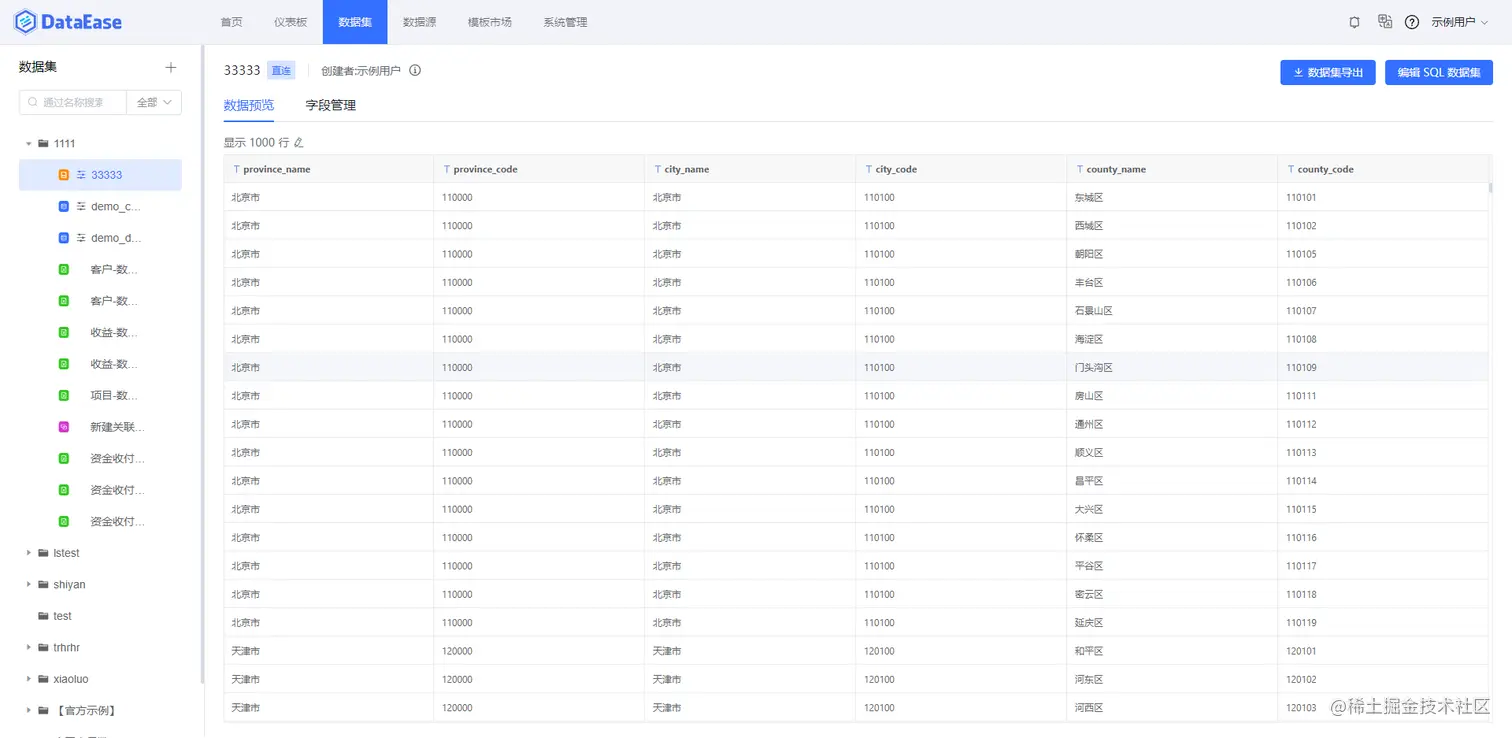
Task: Expand the lstest folder
Action: pyautogui.click(x=29, y=553)
